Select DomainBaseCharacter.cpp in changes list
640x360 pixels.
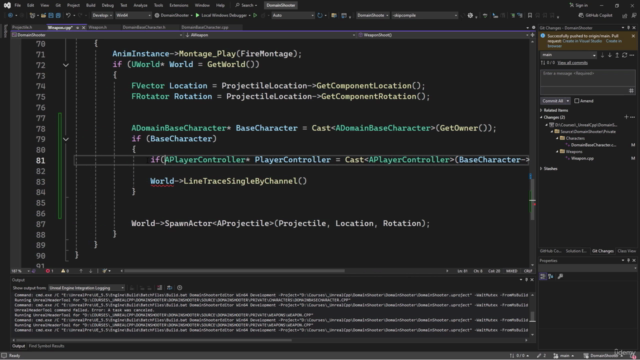coord(593,145)
